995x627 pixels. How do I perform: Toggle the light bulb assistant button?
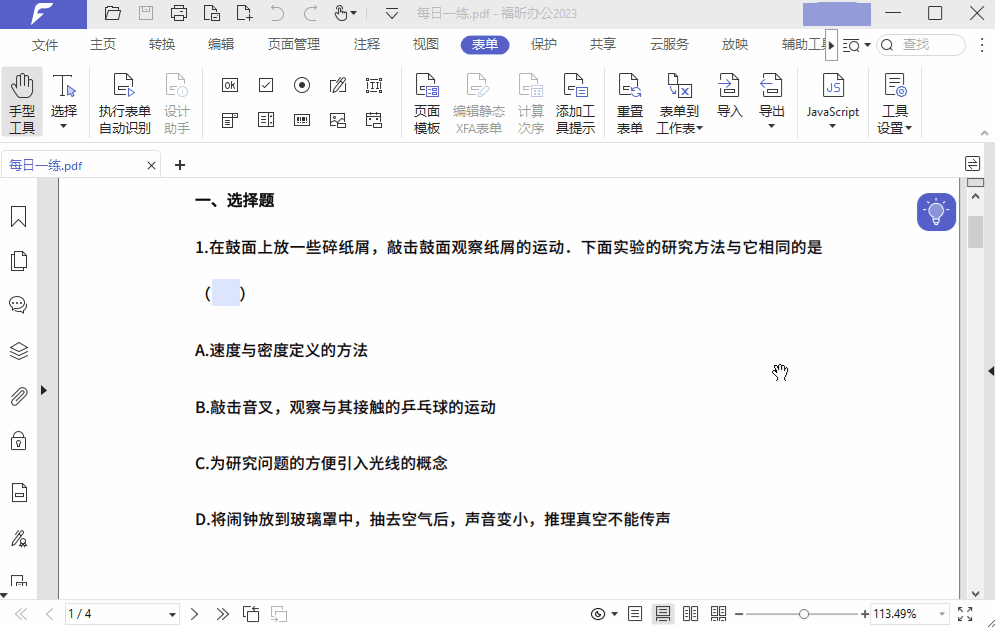pyautogui.click(x=936, y=211)
